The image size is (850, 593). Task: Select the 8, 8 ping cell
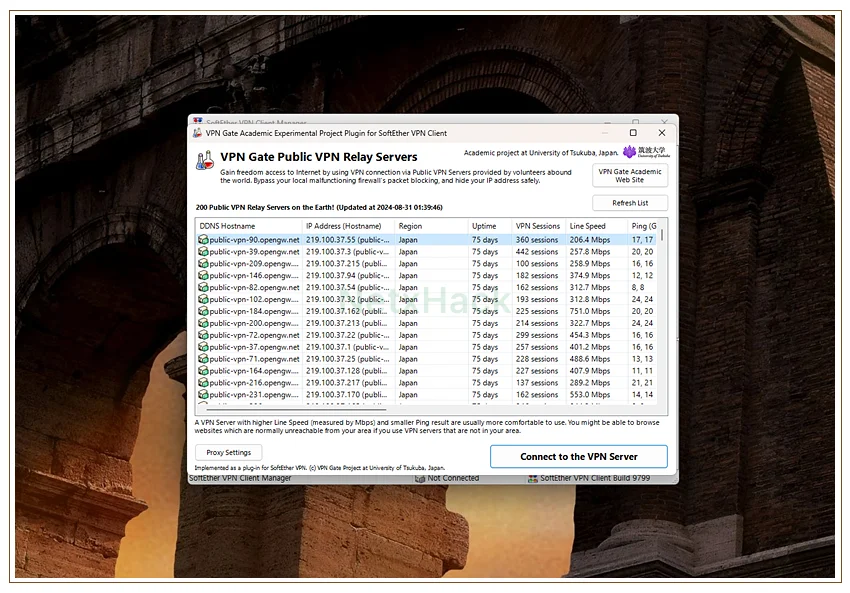point(638,287)
